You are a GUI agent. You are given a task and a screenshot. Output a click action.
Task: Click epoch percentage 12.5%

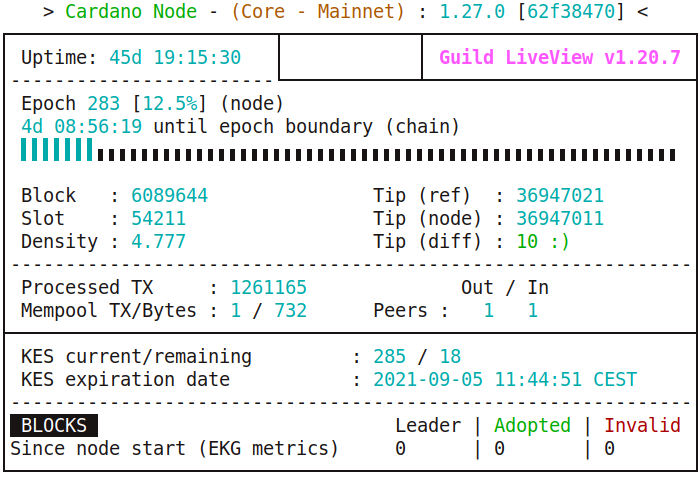point(170,103)
